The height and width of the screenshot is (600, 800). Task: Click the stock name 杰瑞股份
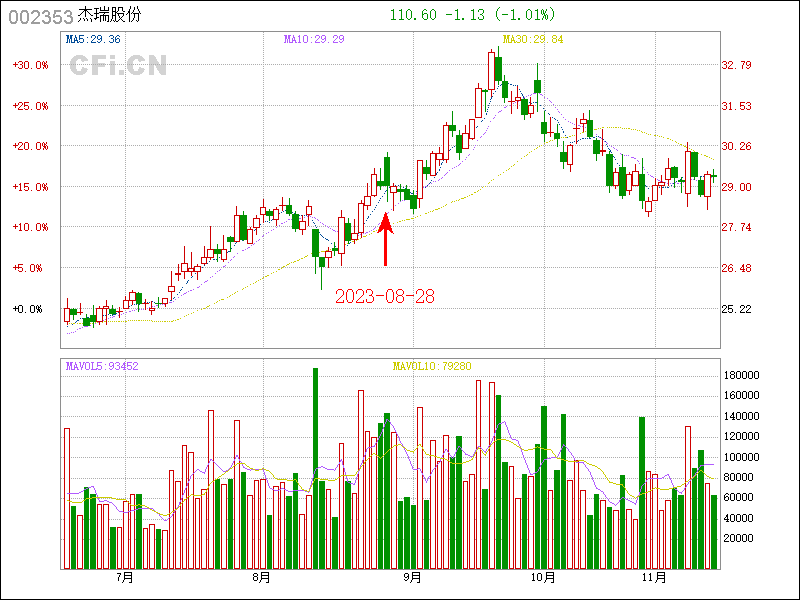click(110, 16)
